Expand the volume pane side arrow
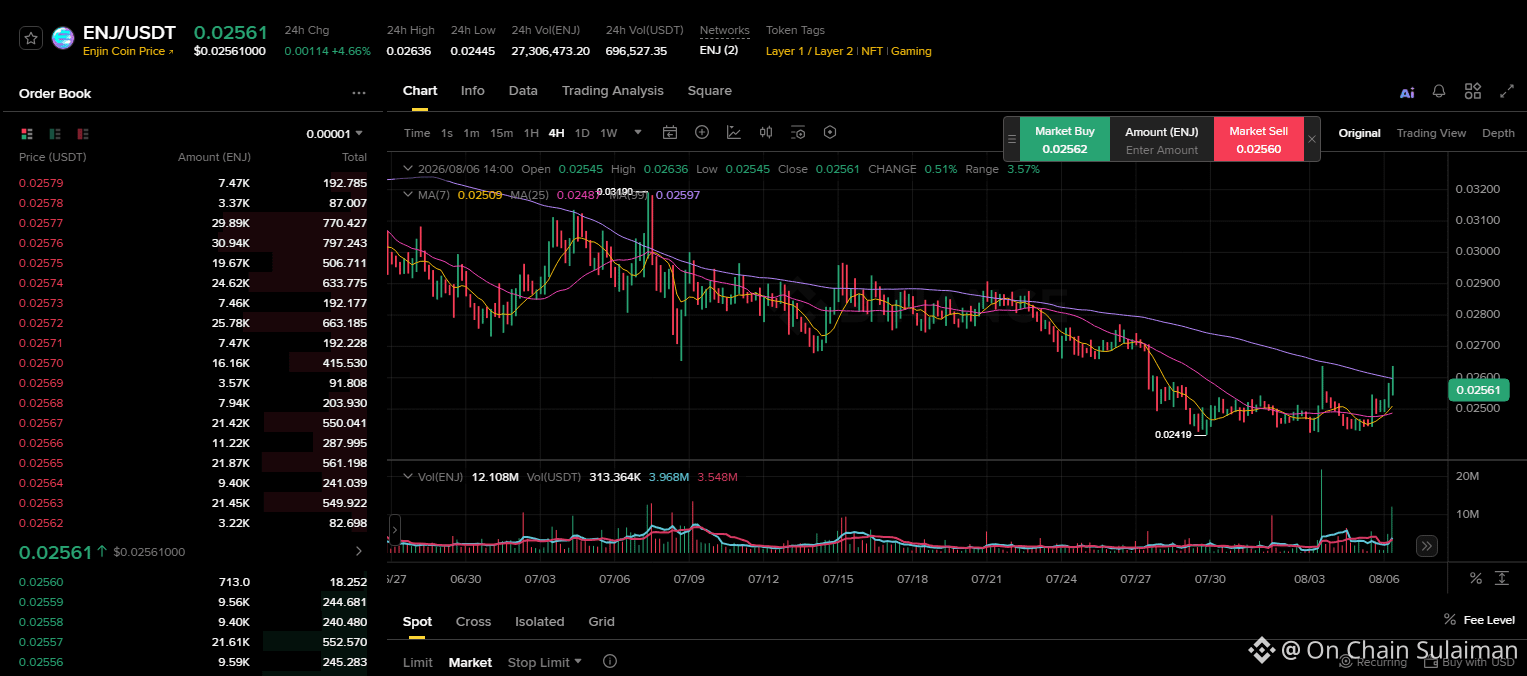This screenshot has height=676, width=1527. pos(394,529)
